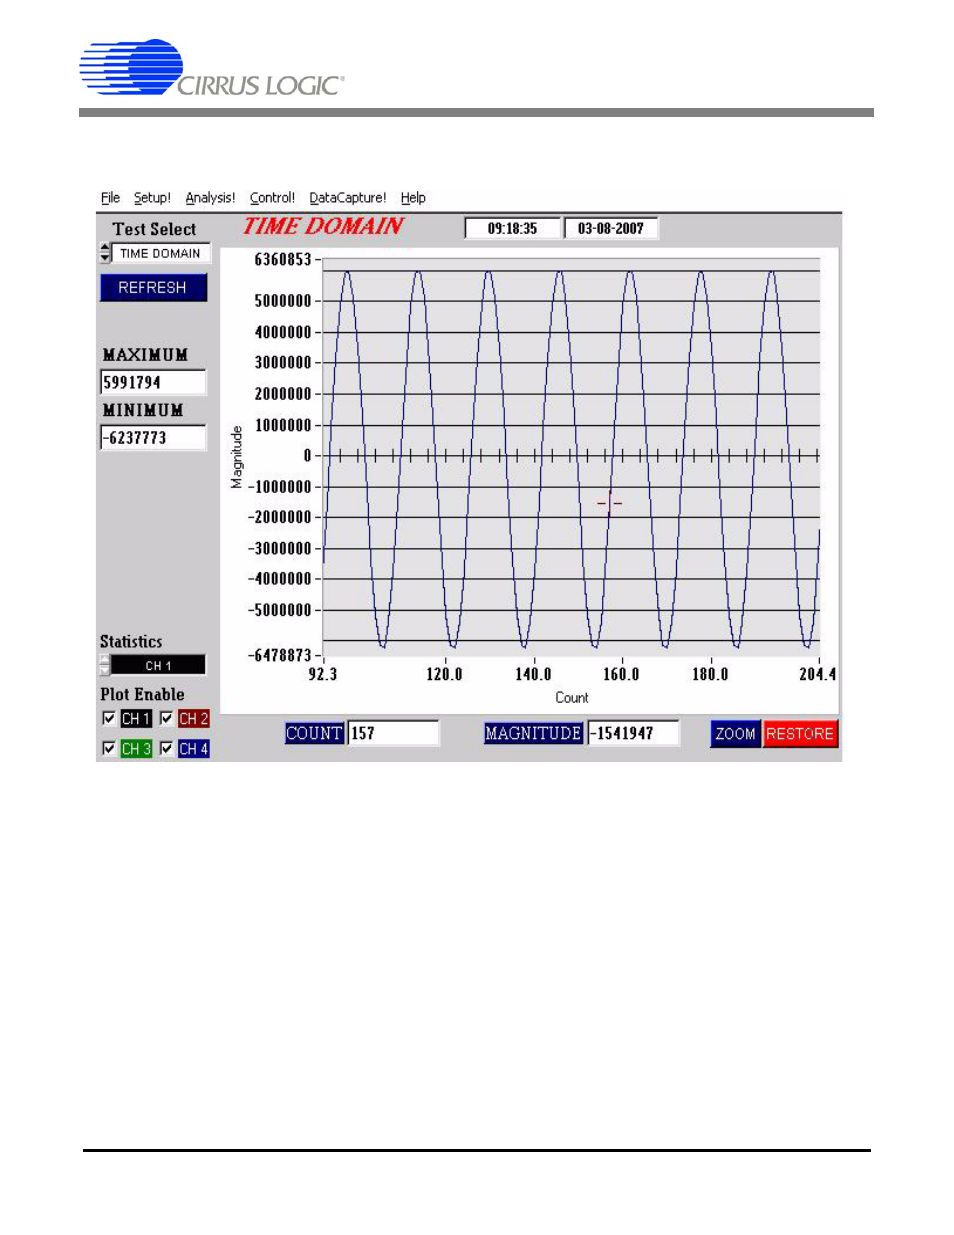This screenshot has height=1235, width=954.
Task: Toggle the CH 3 plot enable checkbox
Action: pyautogui.click(x=109, y=748)
